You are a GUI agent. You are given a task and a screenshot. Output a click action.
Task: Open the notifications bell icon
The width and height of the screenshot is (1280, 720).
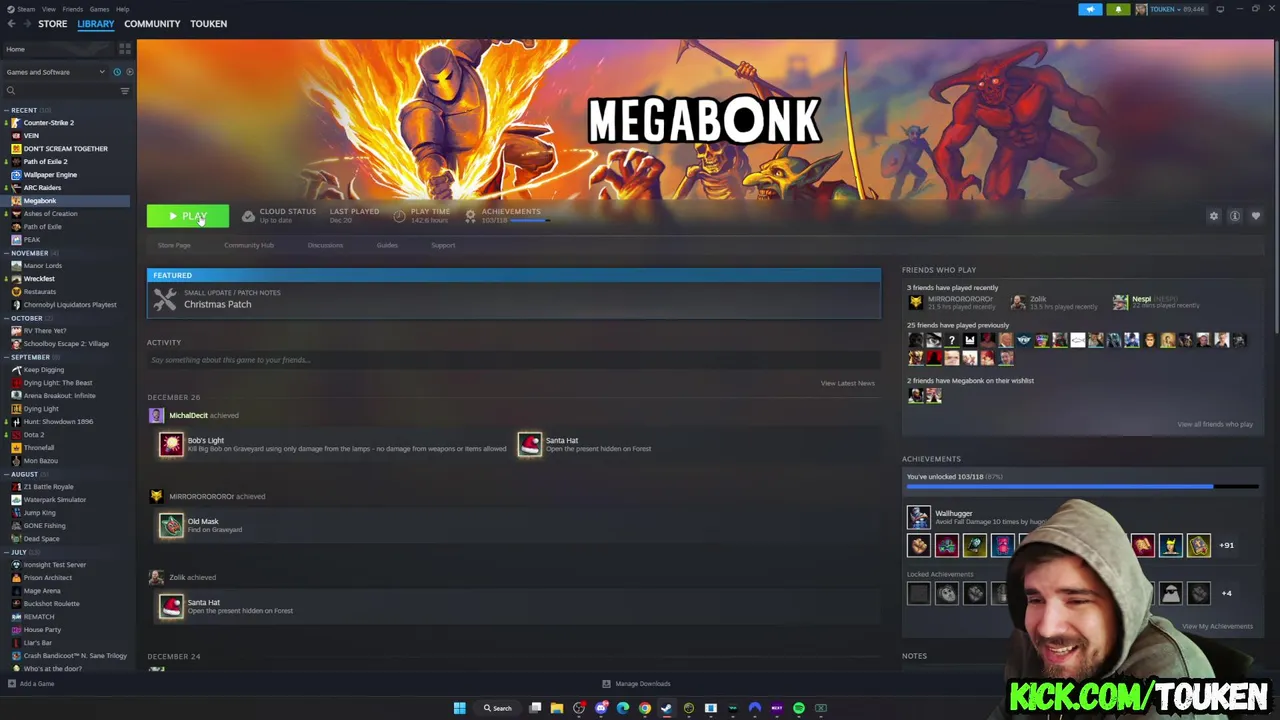click(1118, 10)
